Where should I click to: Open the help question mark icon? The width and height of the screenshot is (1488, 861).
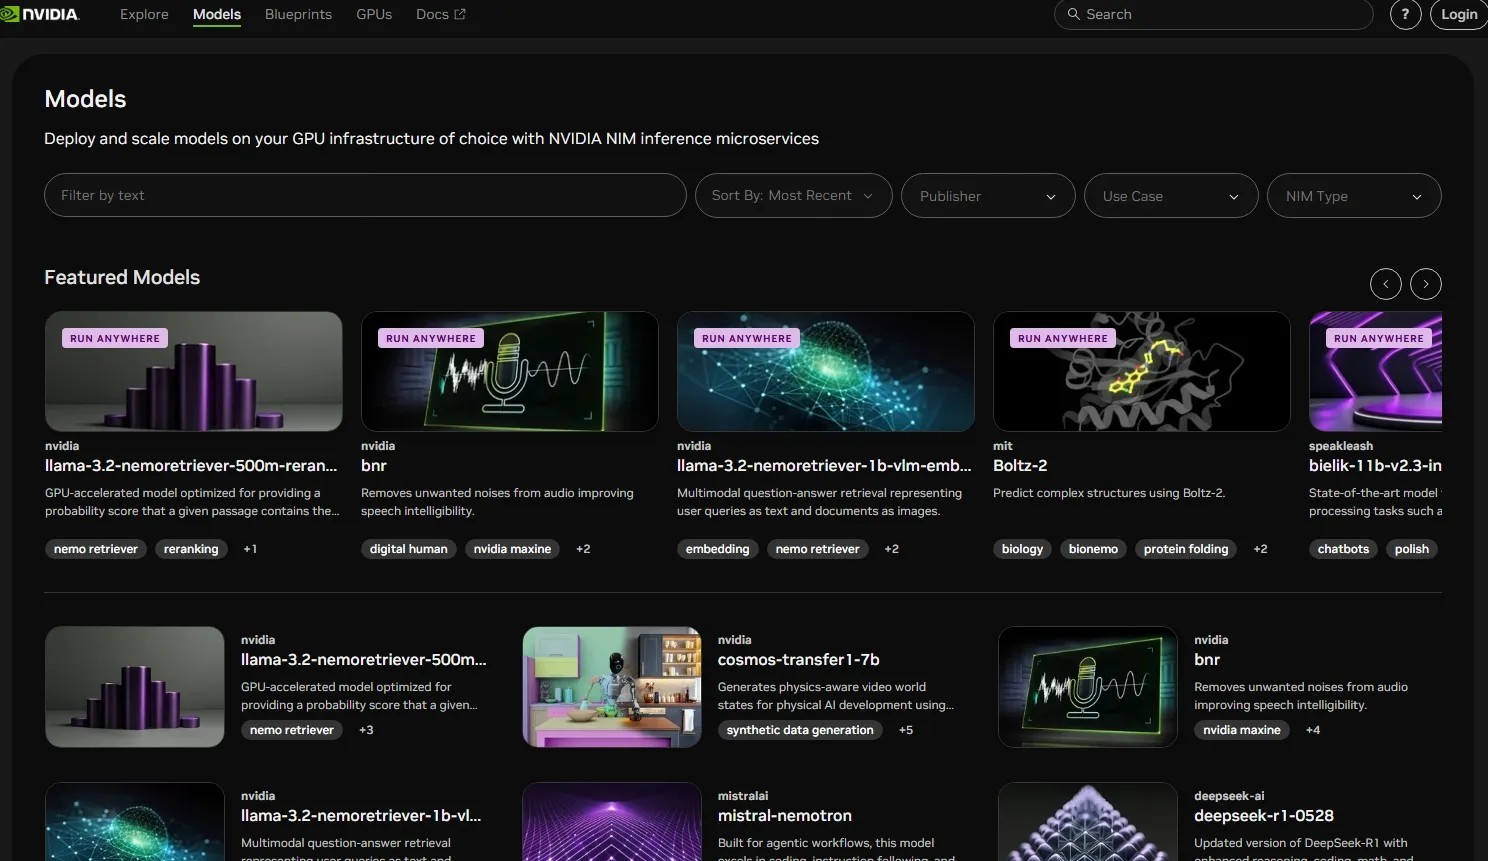[x=1405, y=14]
